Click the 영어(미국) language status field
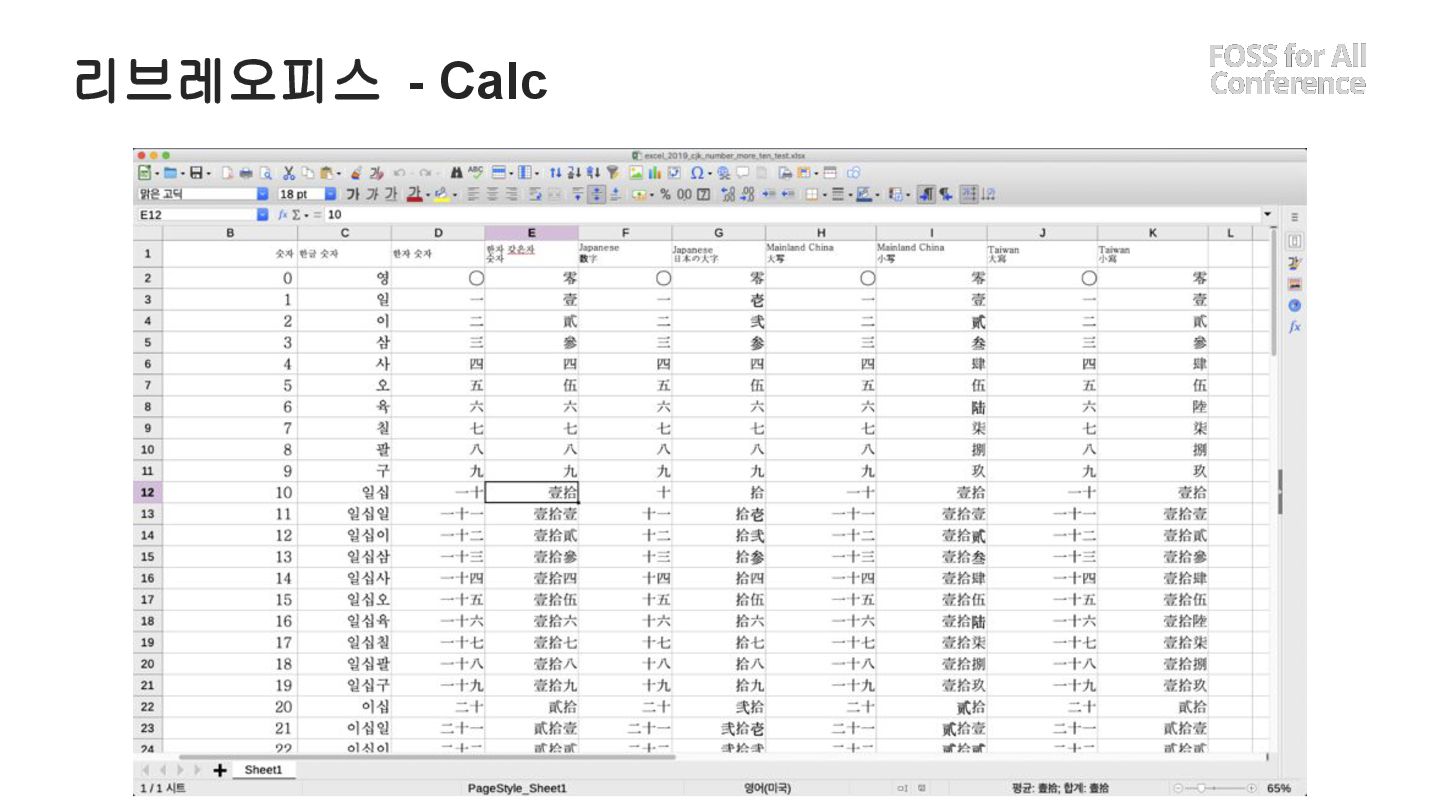1440x810 pixels. [x=768, y=788]
